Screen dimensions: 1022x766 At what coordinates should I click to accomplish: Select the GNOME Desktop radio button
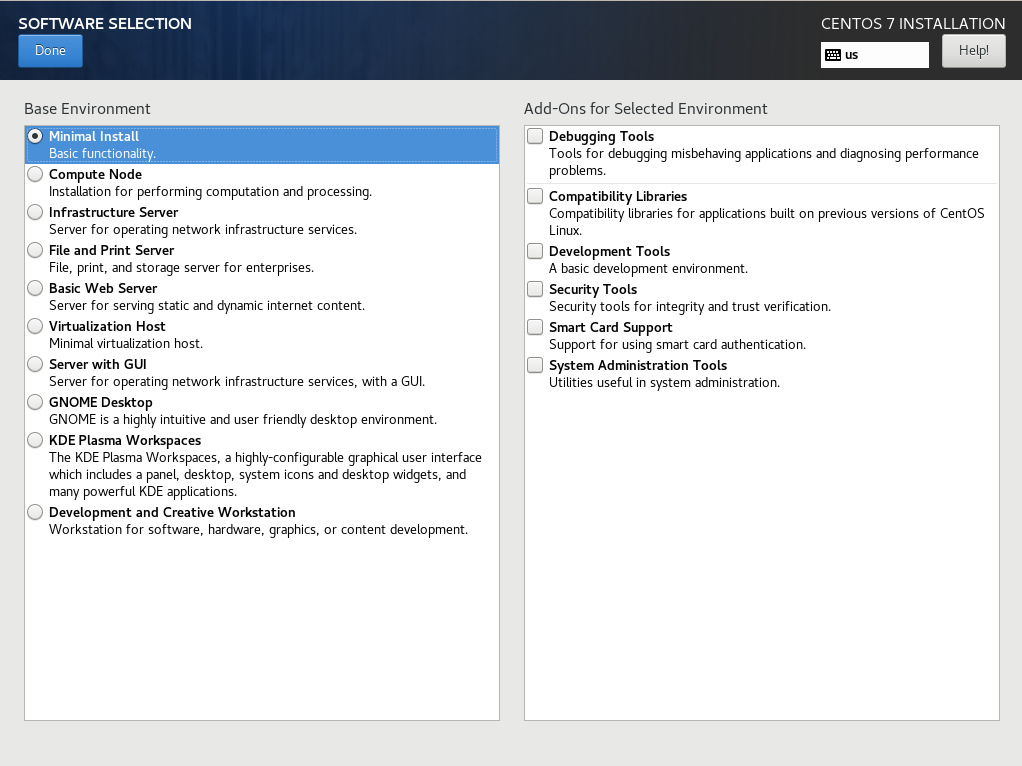click(x=35, y=402)
